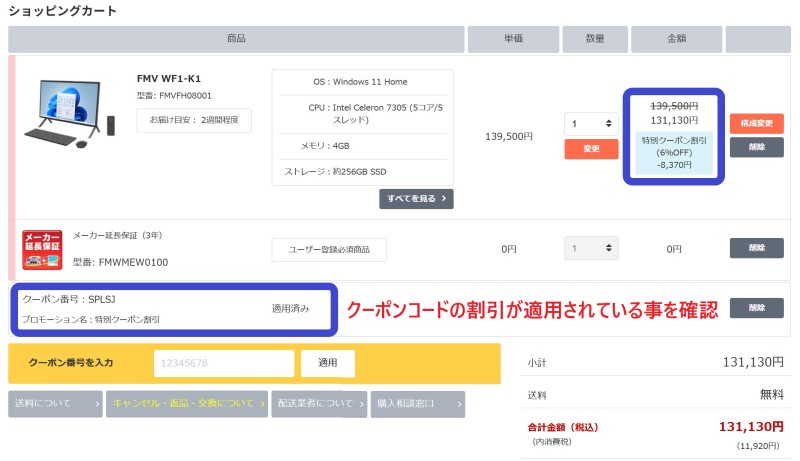Click the FMV WF1-K1 product name
The image size is (800, 461).
(169, 79)
